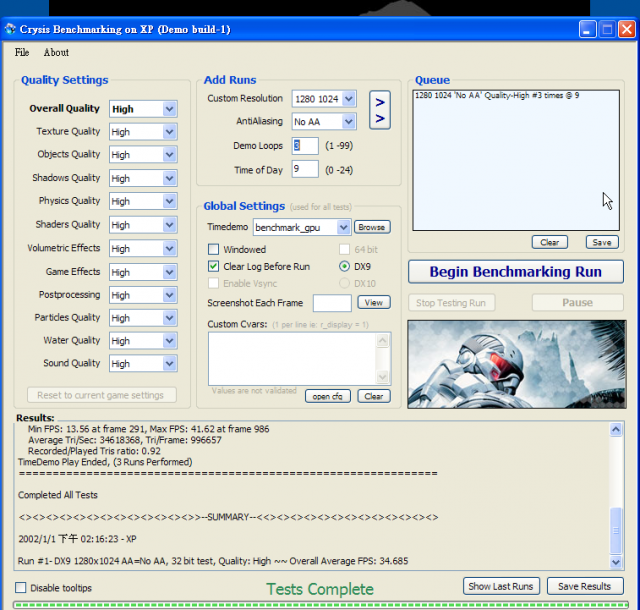The height and width of the screenshot is (610, 640).
Task: Clear the Custom Cvars box
Action: pos(374,396)
